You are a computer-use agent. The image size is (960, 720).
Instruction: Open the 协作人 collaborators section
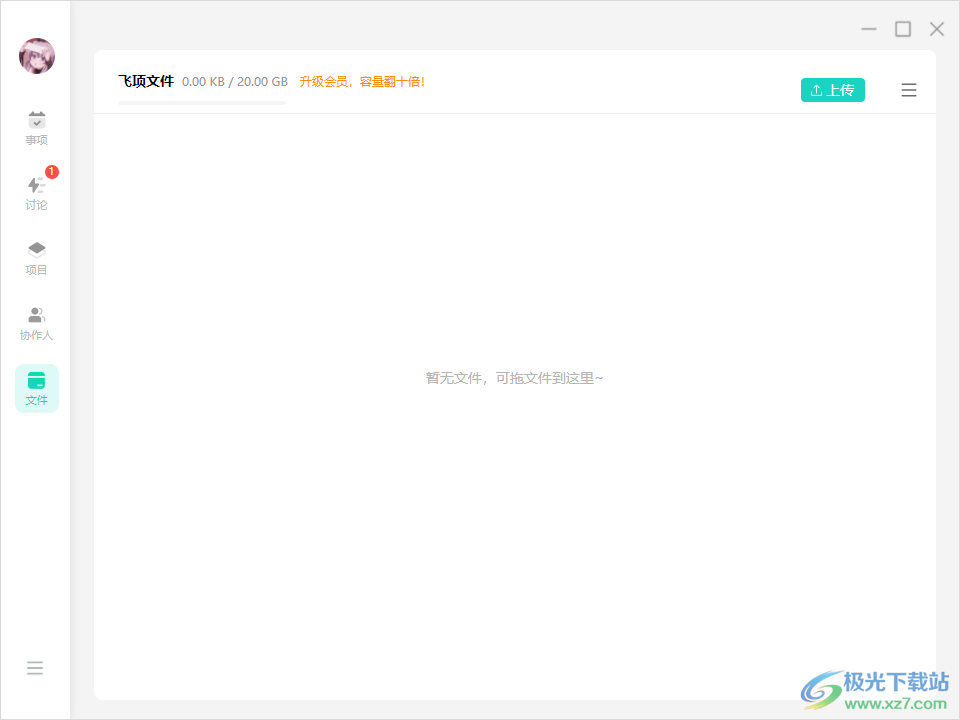tap(37, 323)
